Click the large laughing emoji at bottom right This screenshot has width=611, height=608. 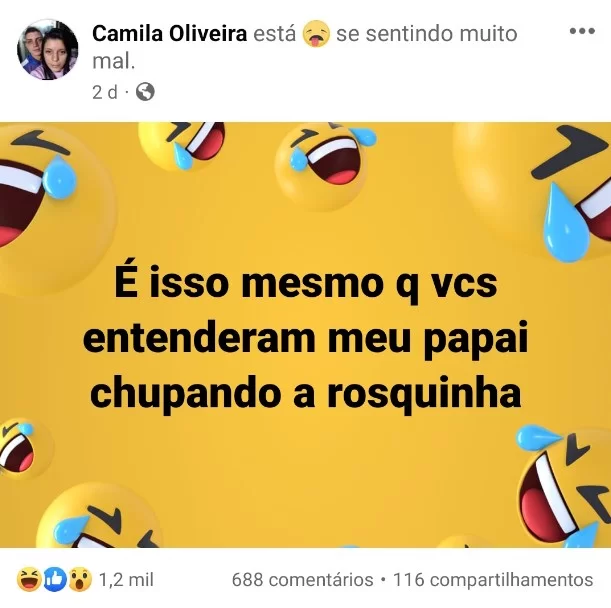[x=564, y=487]
